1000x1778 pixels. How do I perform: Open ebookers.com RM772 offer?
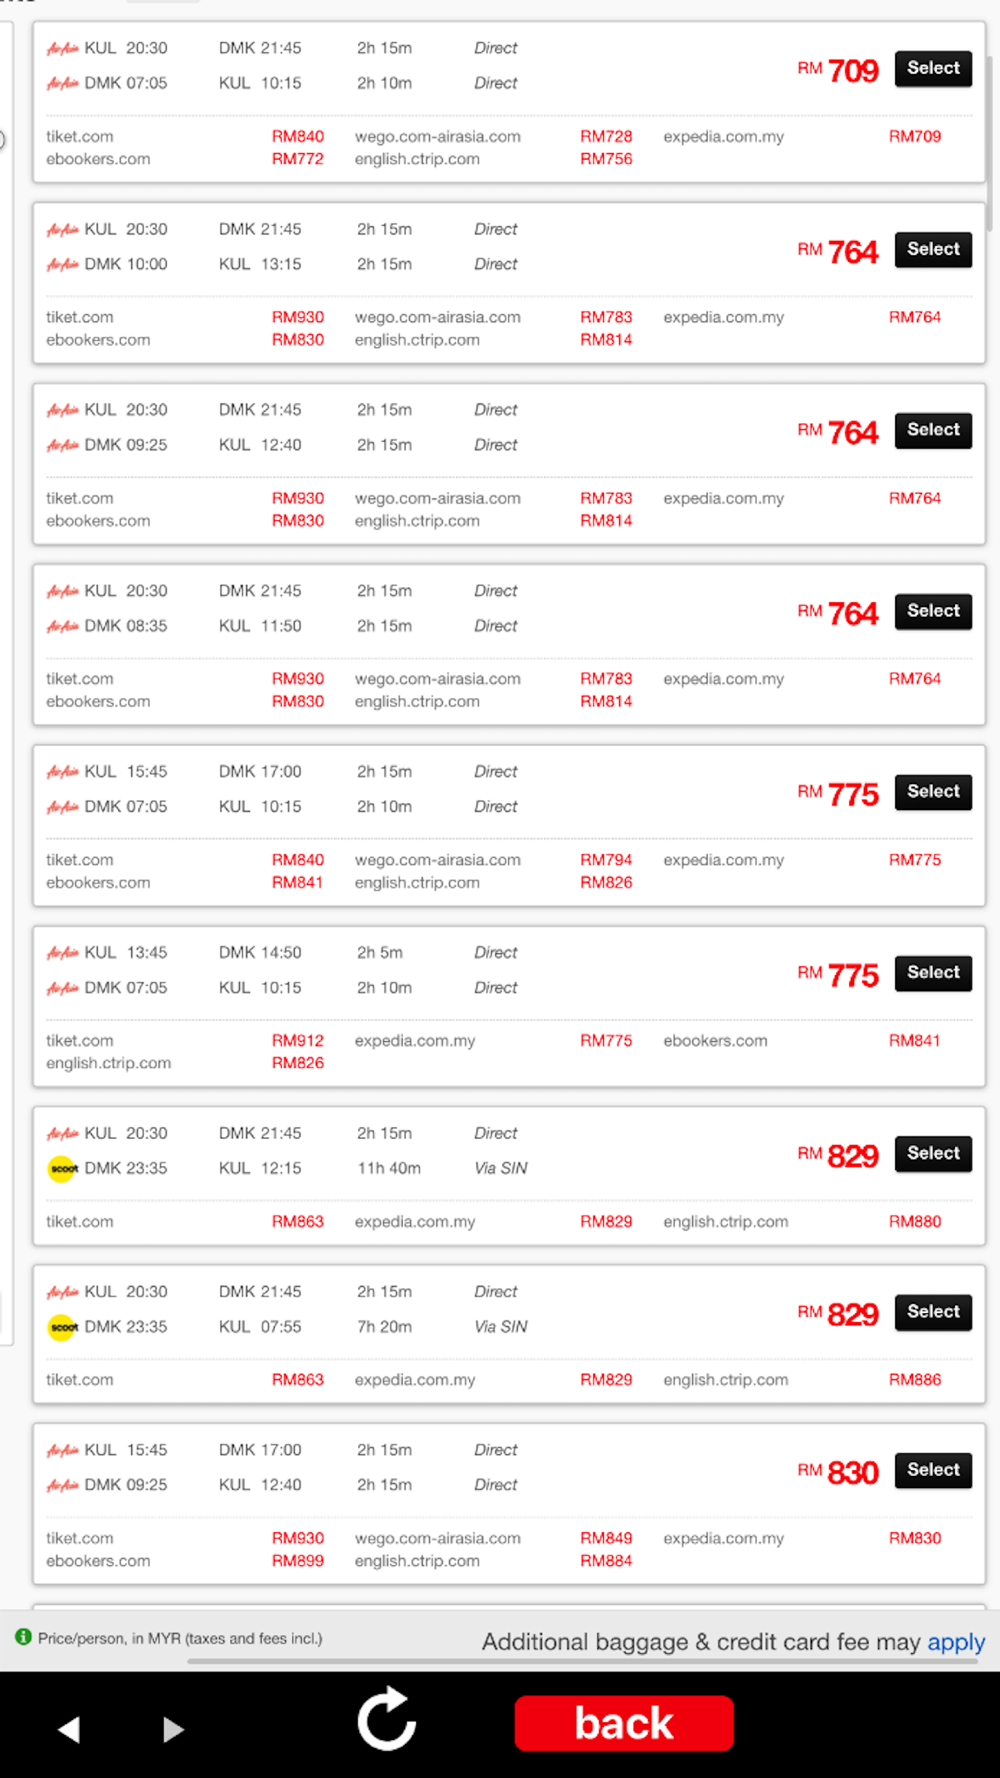(x=185, y=159)
